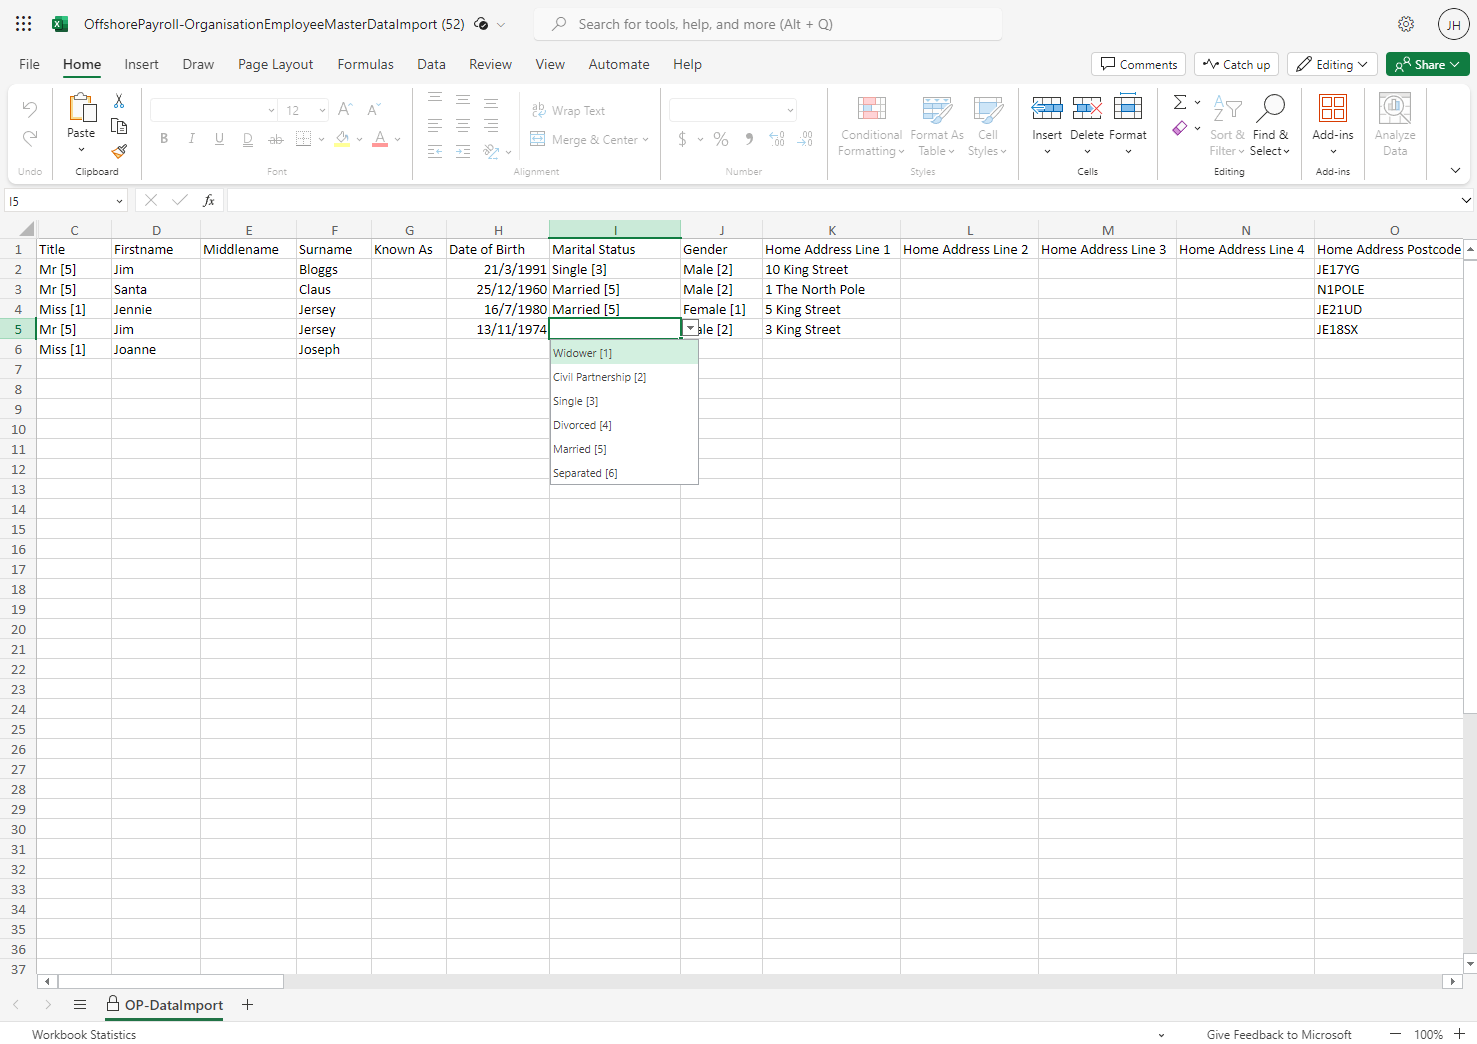Click the insert function fx icon
The height and width of the screenshot is (1044, 1477).
(209, 201)
